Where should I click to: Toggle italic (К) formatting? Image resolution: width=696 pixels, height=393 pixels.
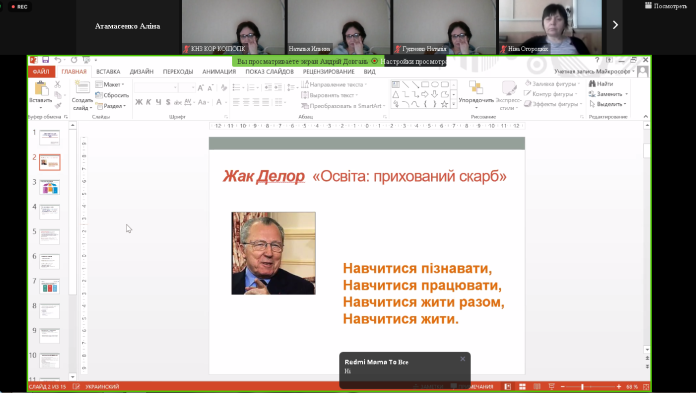point(149,102)
